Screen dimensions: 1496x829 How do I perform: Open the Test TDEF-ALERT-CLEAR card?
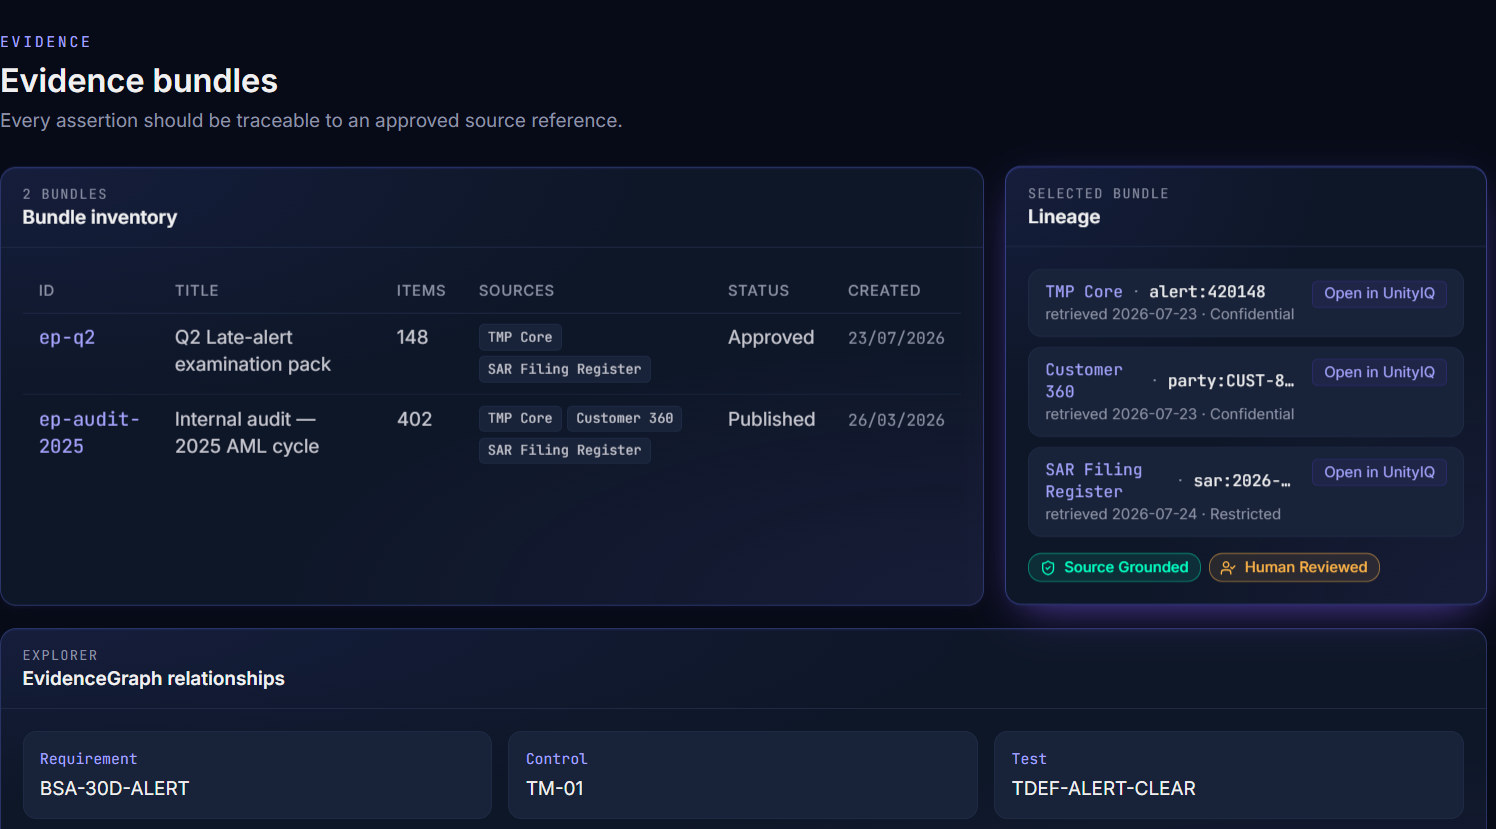(1229, 775)
